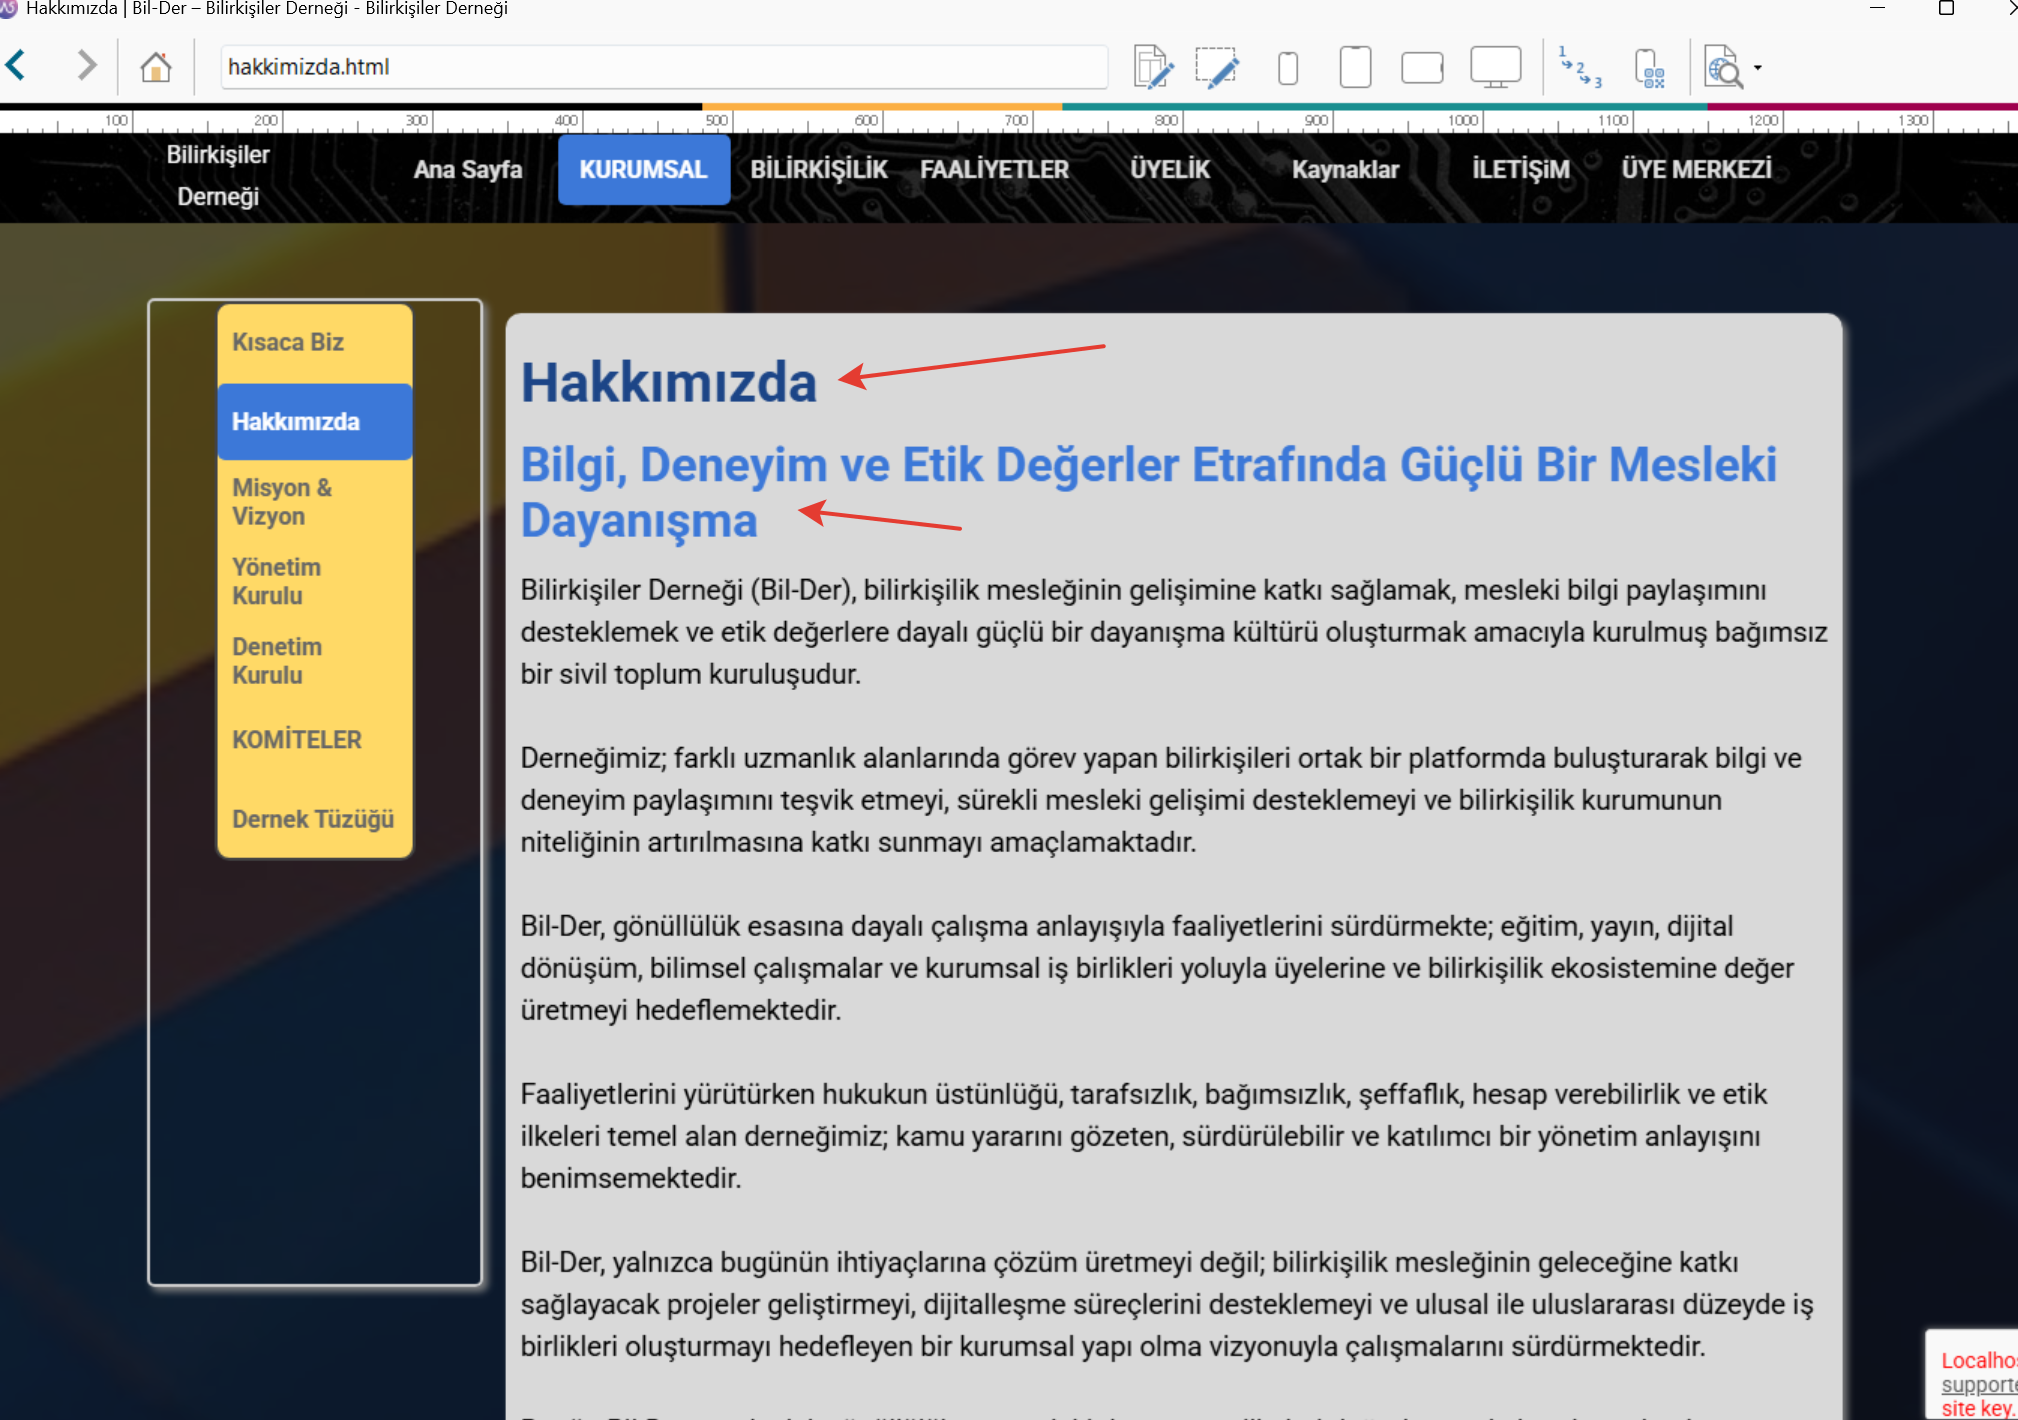The width and height of the screenshot is (2018, 1420).
Task: Click the paragraph starting 'Derneğimiz; farklı uzmanlık'
Action: pos(1160,800)
